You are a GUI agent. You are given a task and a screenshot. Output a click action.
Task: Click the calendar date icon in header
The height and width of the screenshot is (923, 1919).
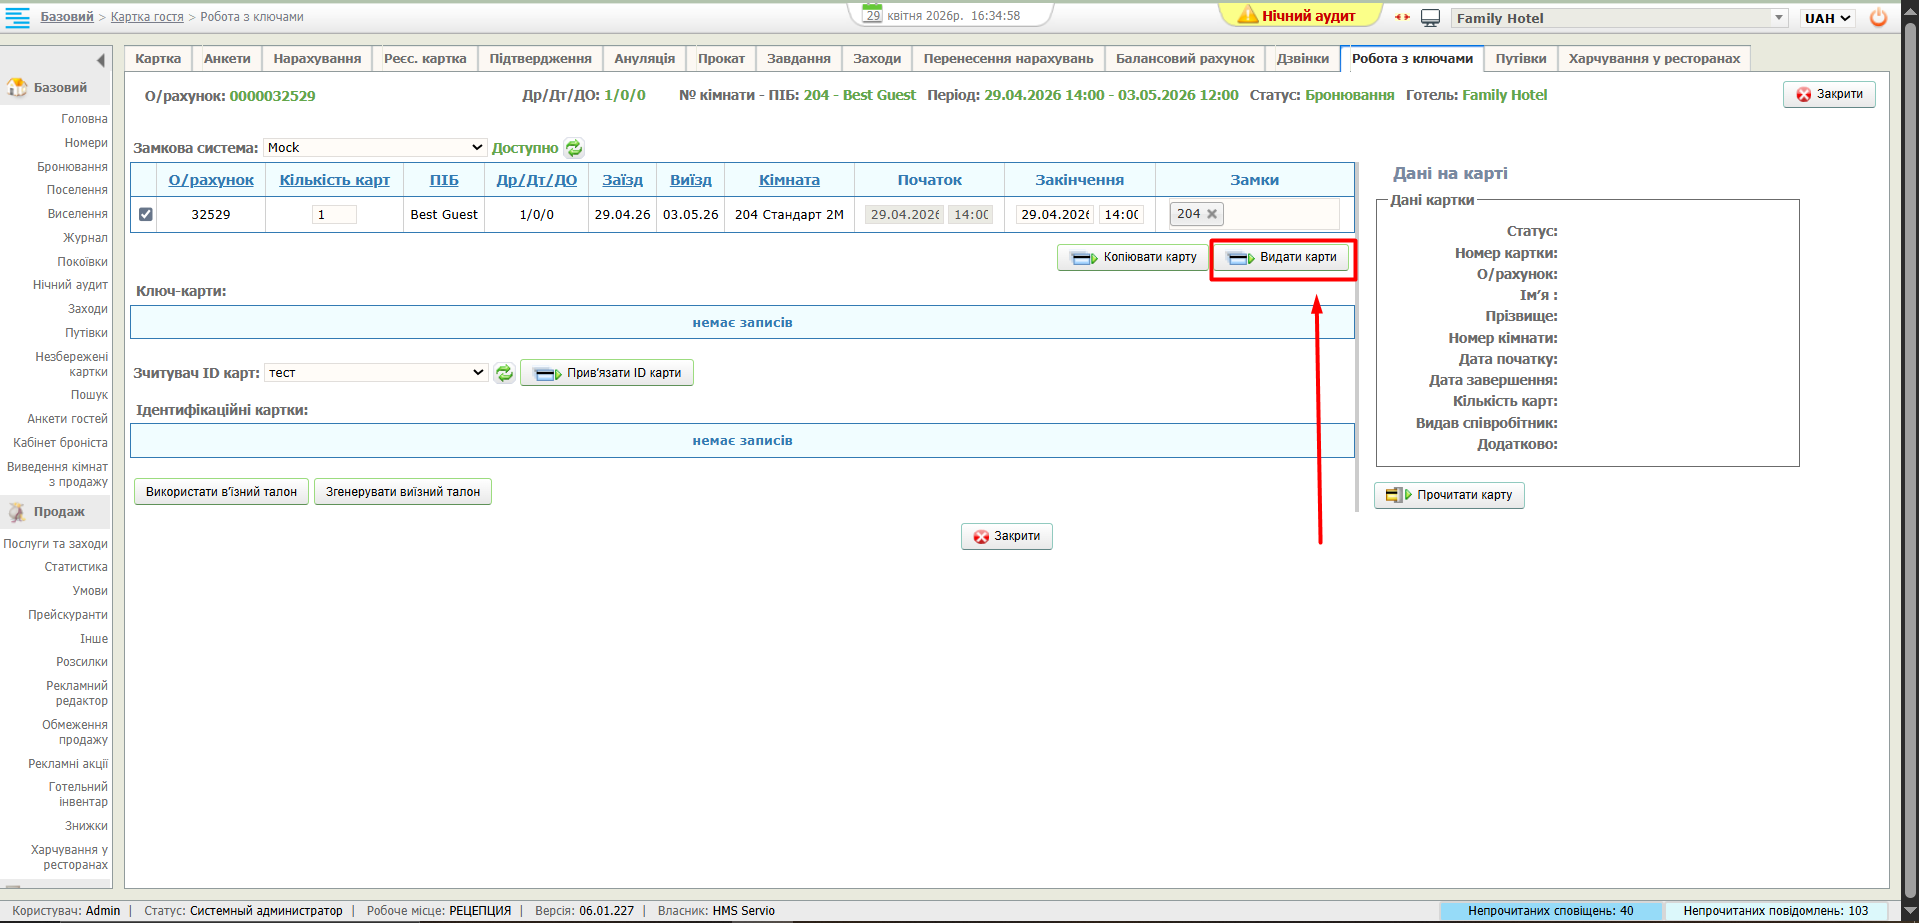pos(873,15)
